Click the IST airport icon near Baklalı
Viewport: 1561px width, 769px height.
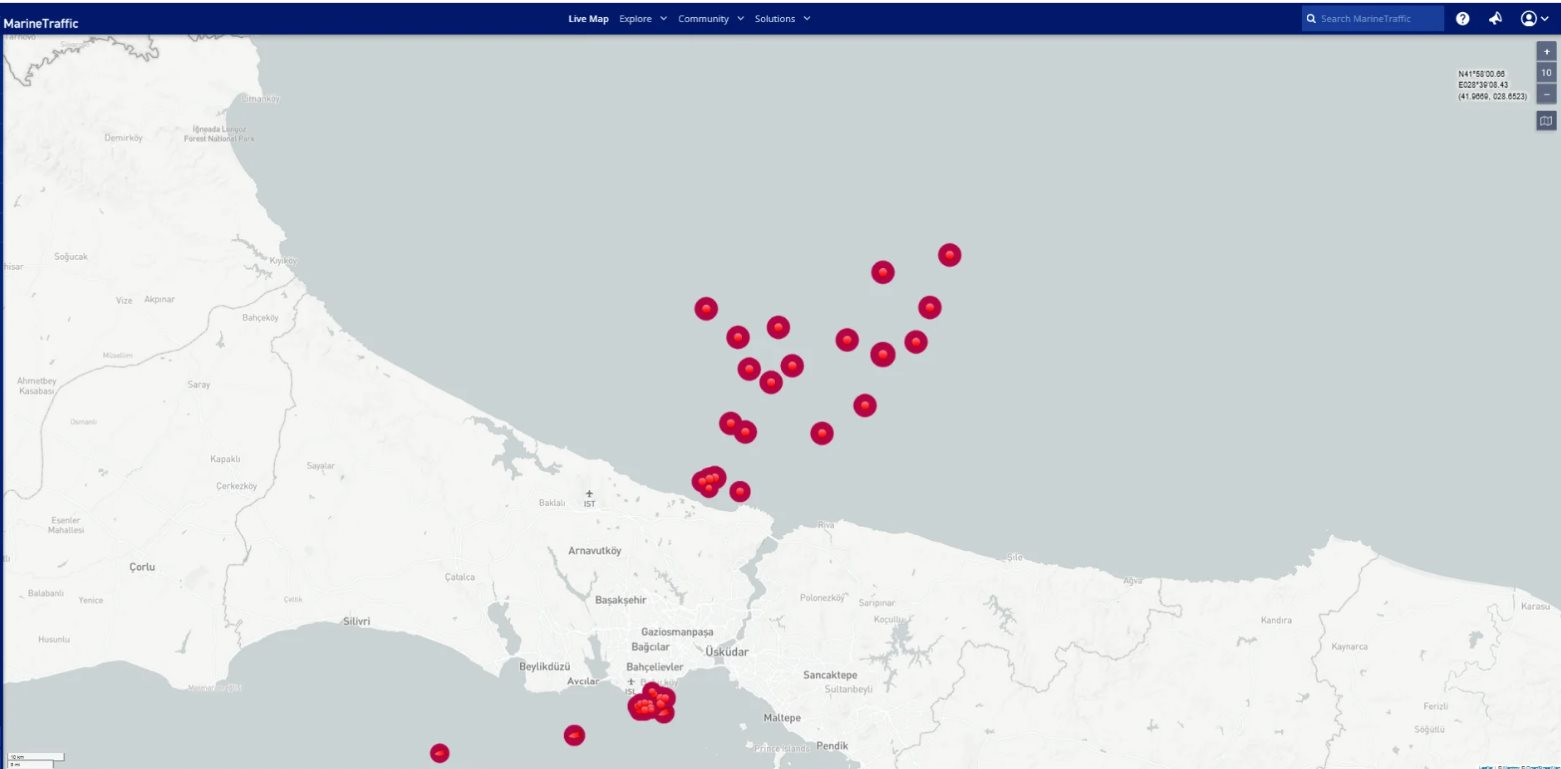point(589,493)
